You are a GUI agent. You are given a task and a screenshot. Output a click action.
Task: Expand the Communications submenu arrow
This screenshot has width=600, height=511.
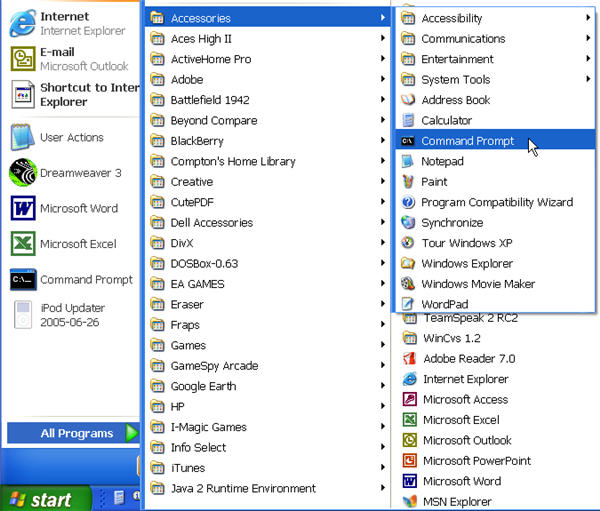coord(588,38)
